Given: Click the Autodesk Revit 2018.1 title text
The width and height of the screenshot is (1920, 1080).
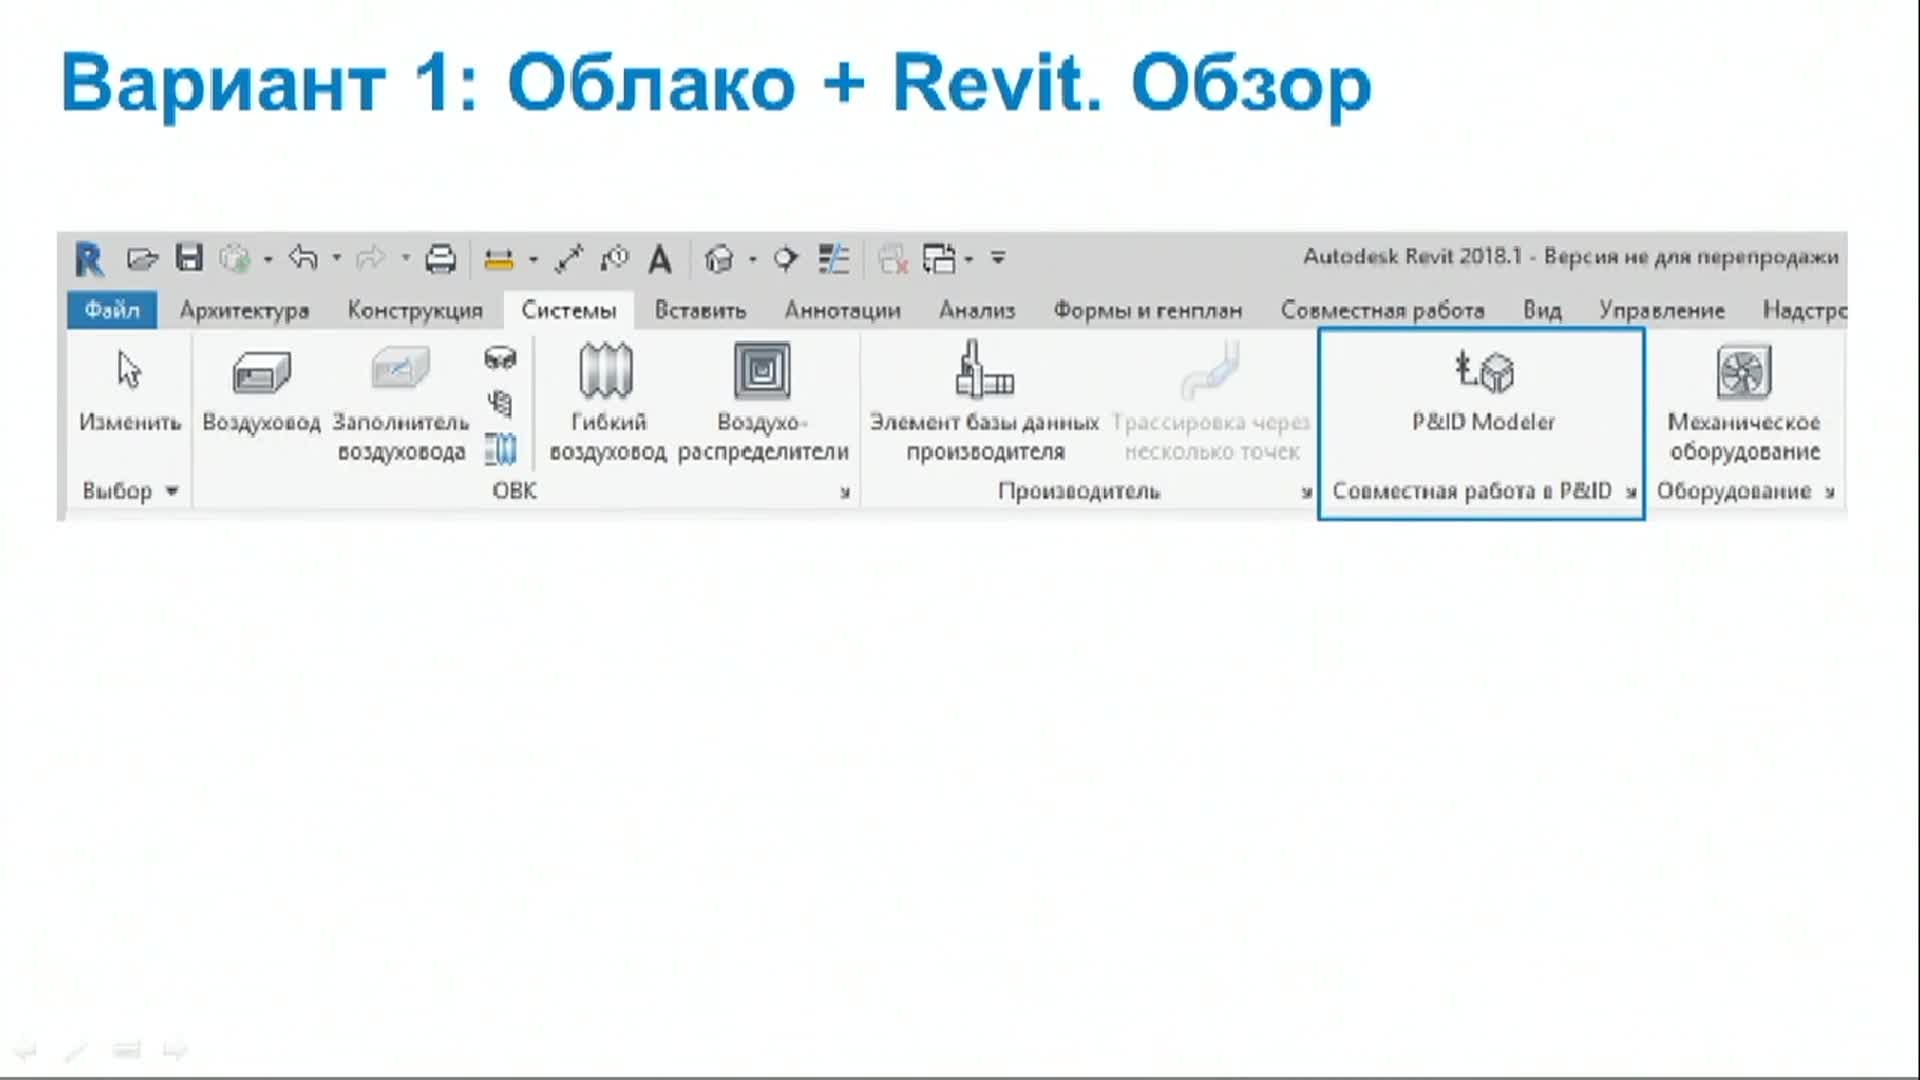Looking at the screenshot, I should (x=1412, y=257).
